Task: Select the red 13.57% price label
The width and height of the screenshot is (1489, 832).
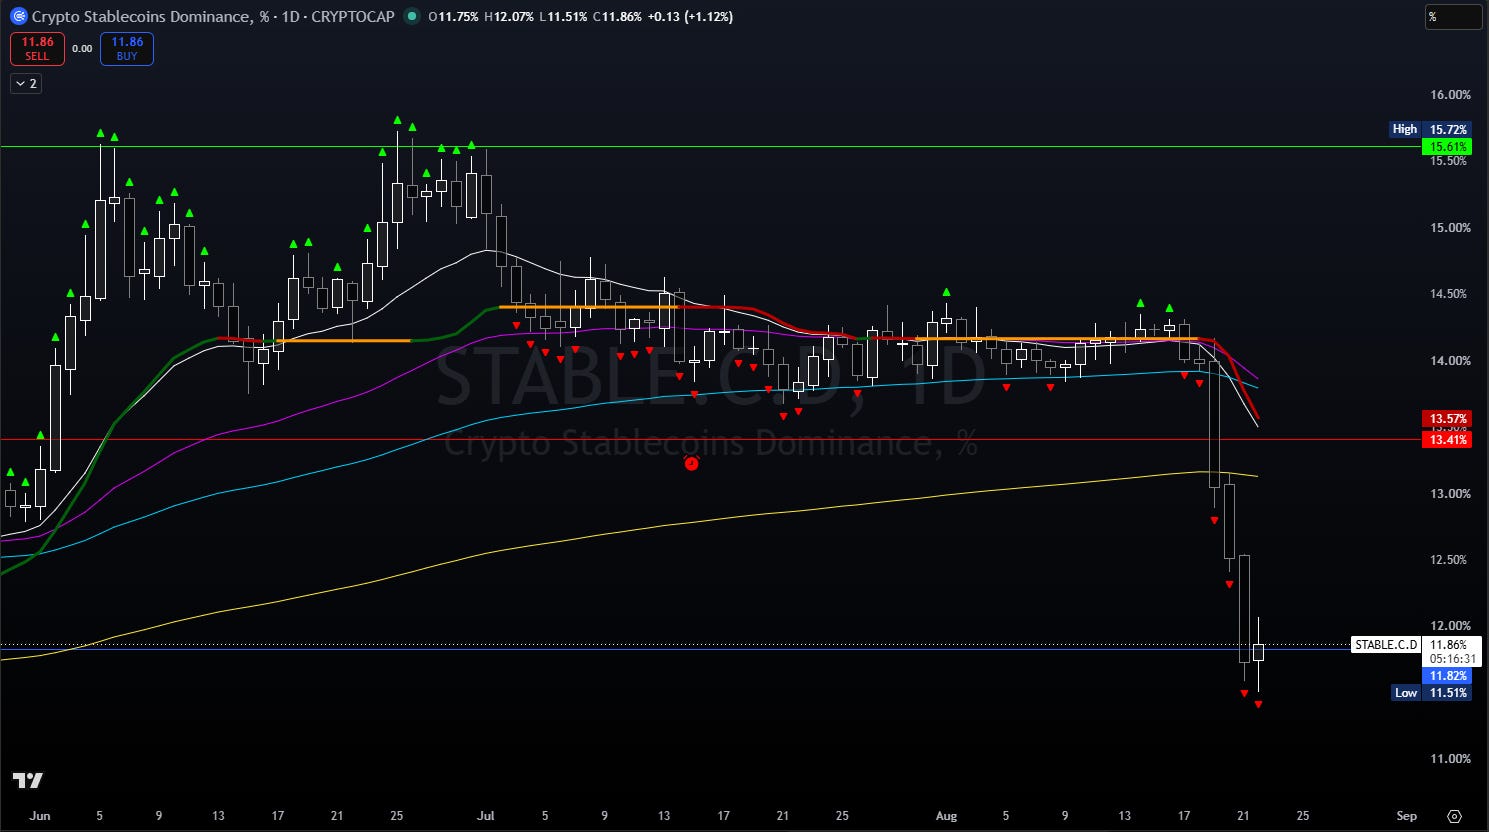Action: (1446, 418)
